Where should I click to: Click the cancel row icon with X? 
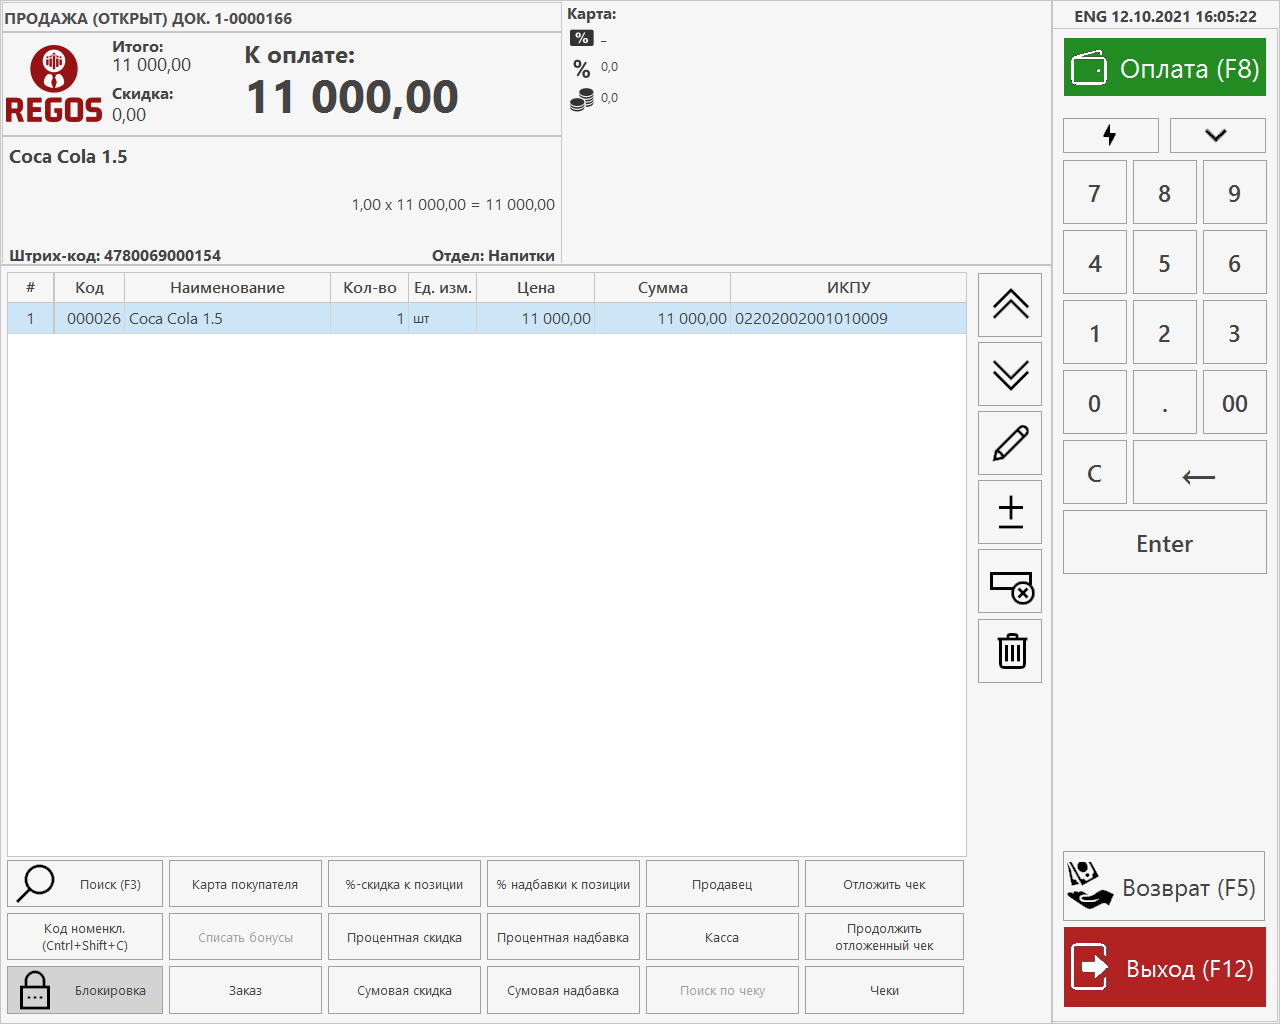pyautogui.click(x=1010, y=582)
